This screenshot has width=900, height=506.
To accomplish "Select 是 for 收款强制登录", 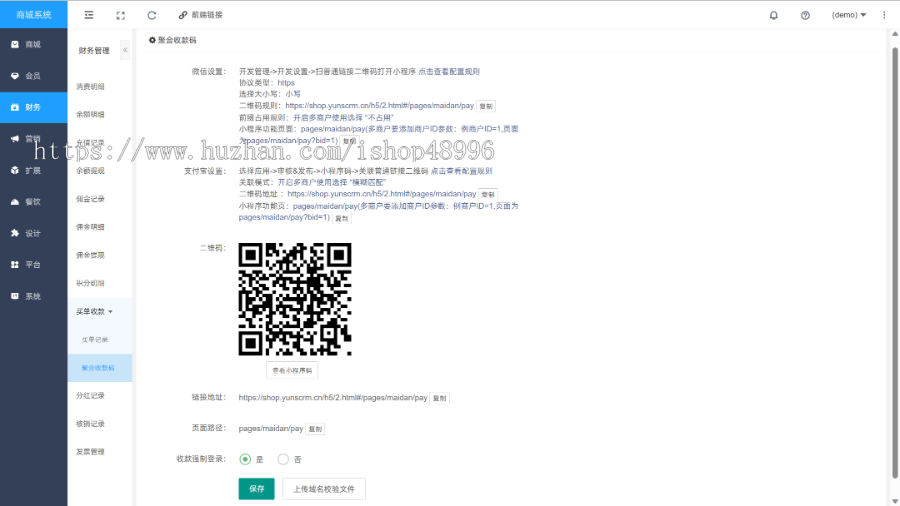I will [245, 459].
